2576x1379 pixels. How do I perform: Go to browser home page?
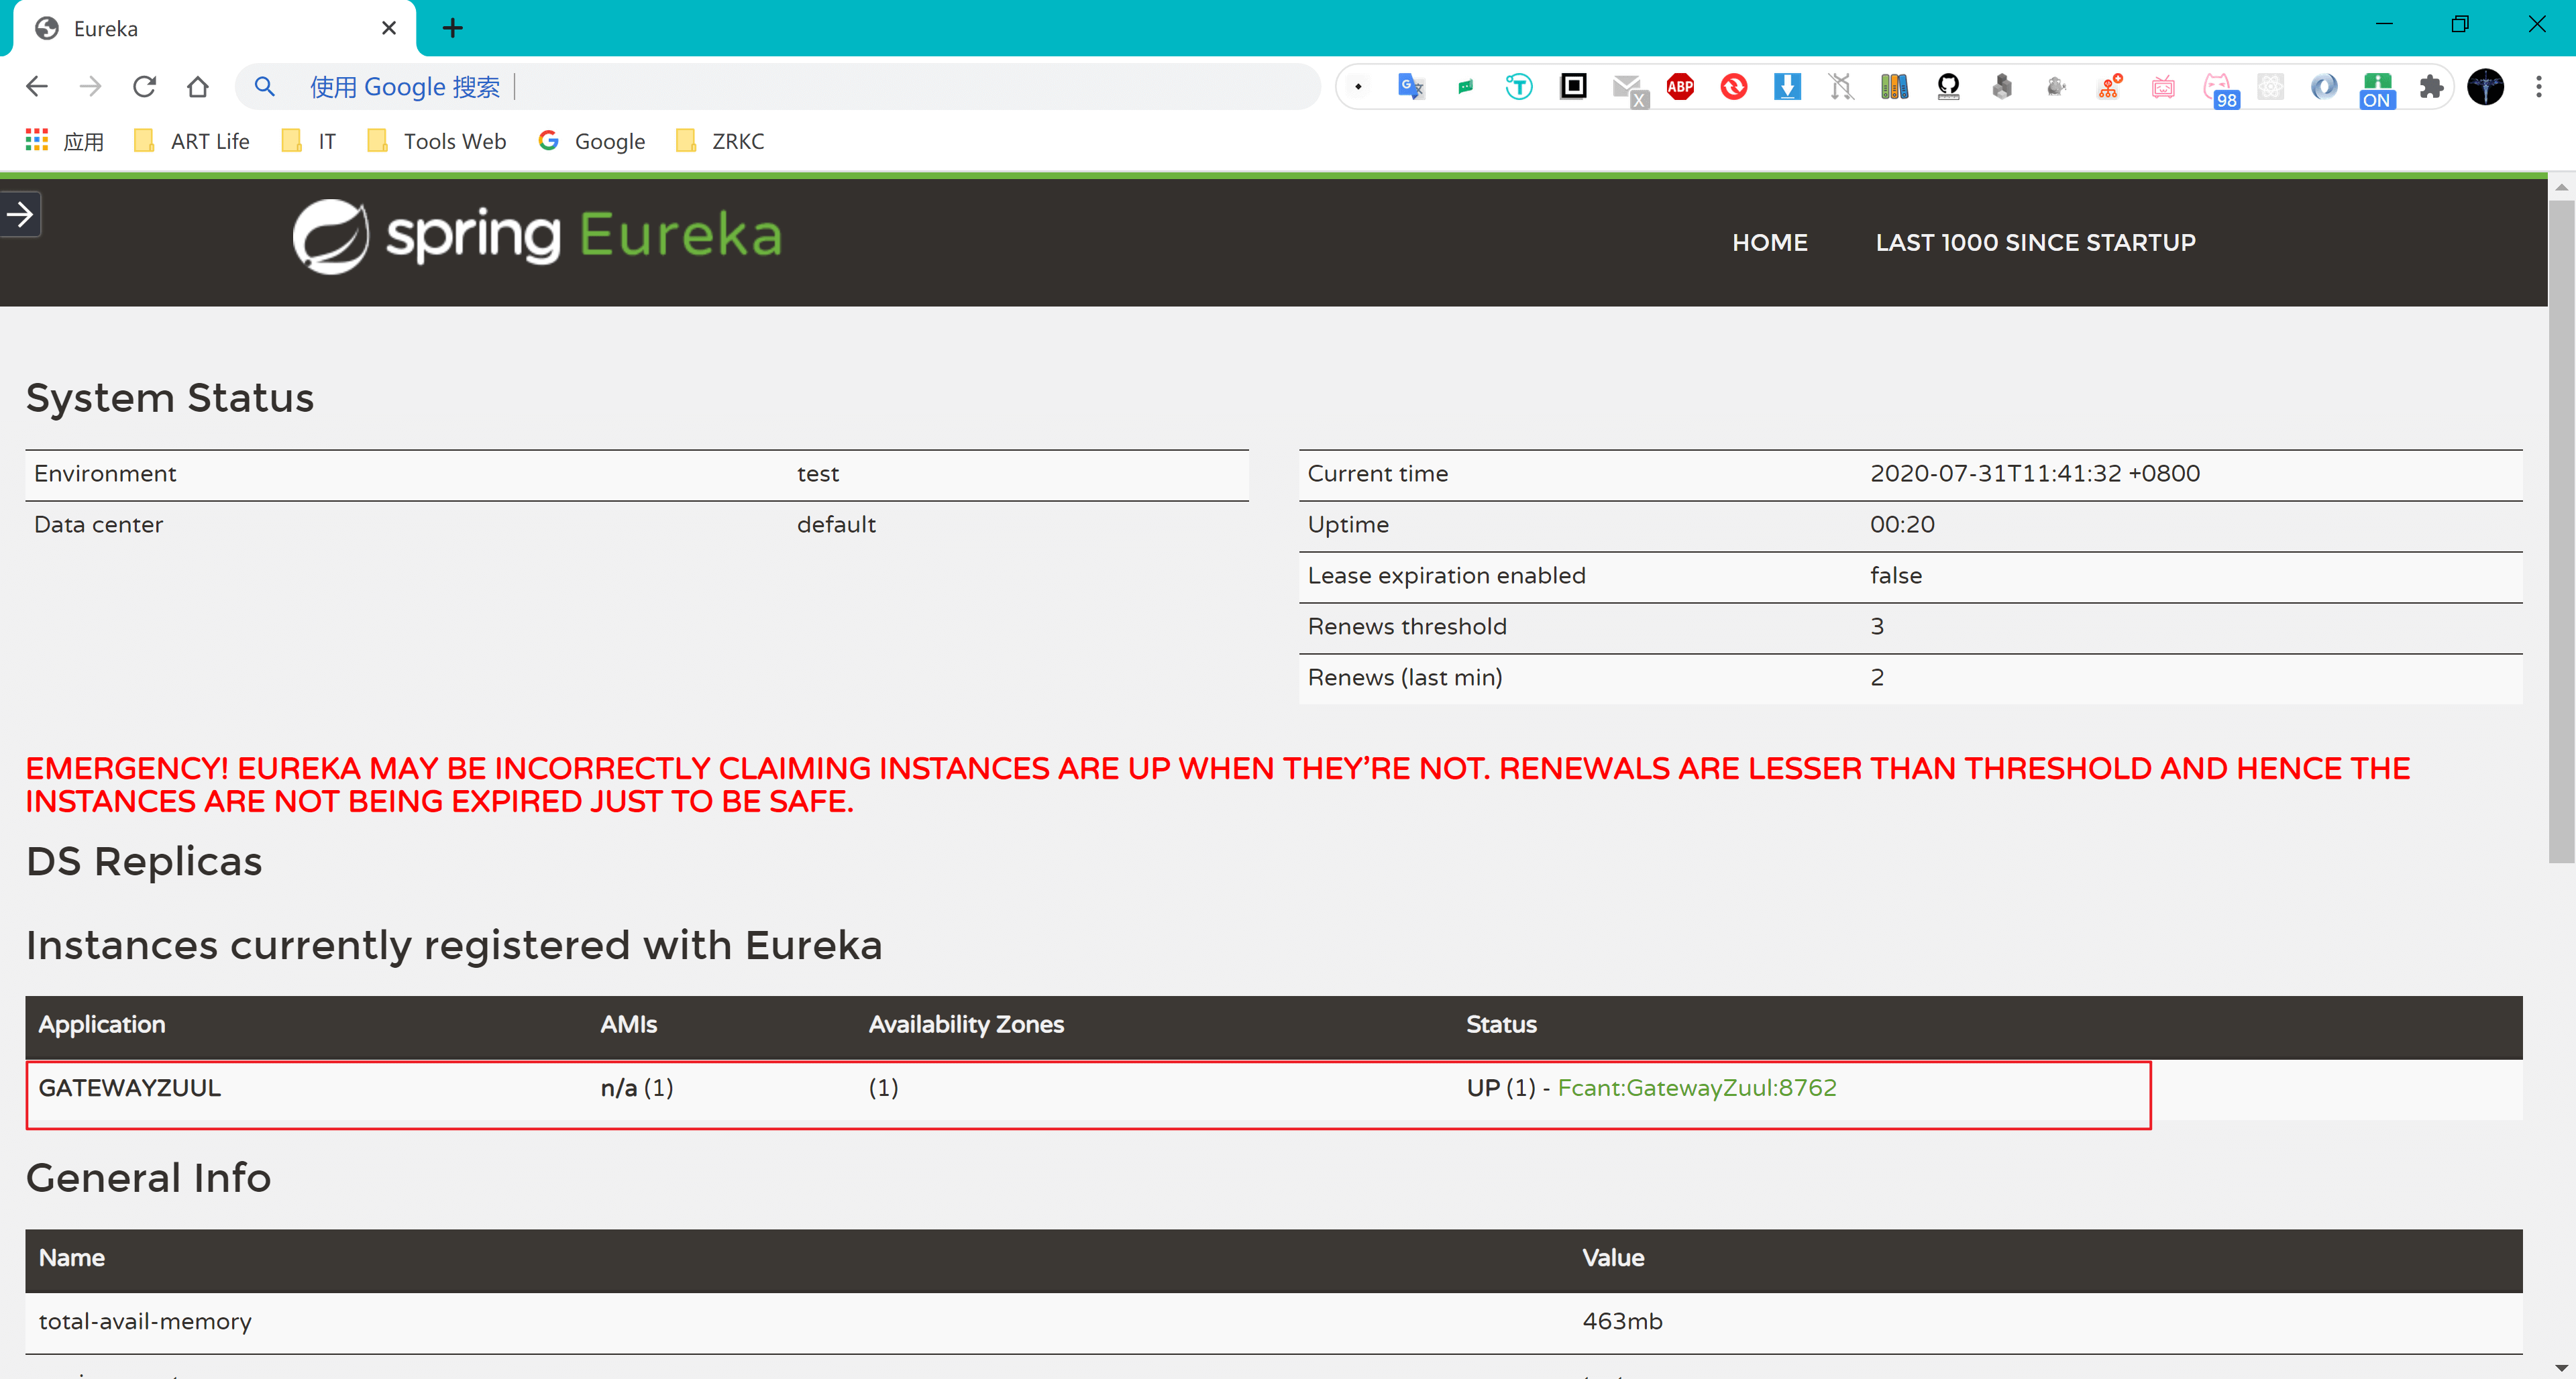(198, 87)
